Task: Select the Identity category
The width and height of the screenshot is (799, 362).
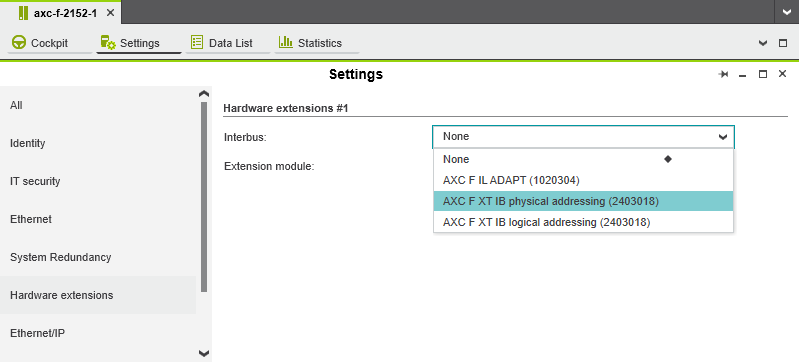Action: pyautogui.click(x=98, y=143)
